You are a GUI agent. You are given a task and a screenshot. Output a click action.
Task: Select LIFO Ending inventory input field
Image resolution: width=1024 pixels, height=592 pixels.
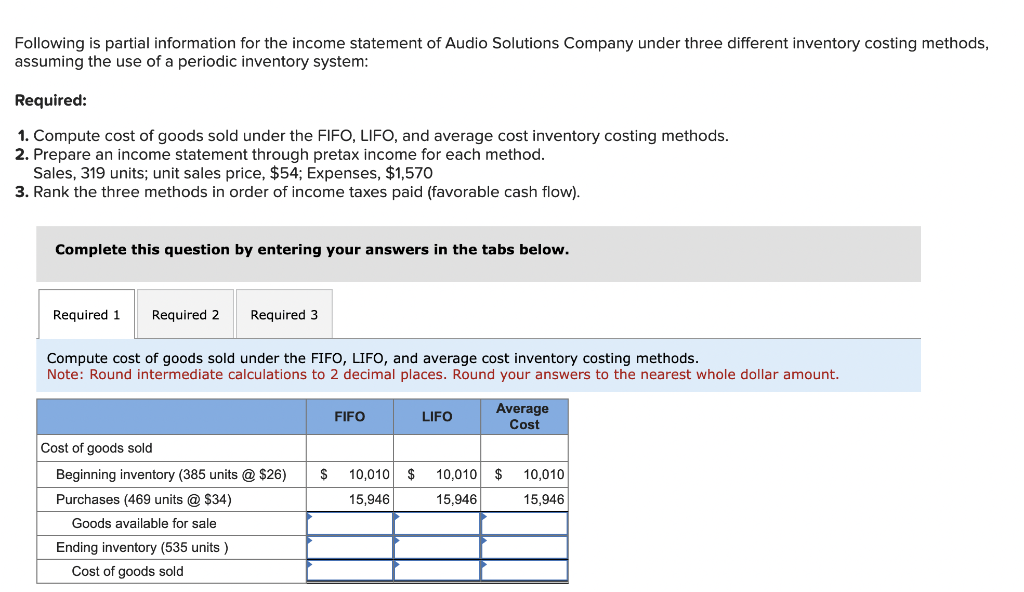tap(437, 548)
